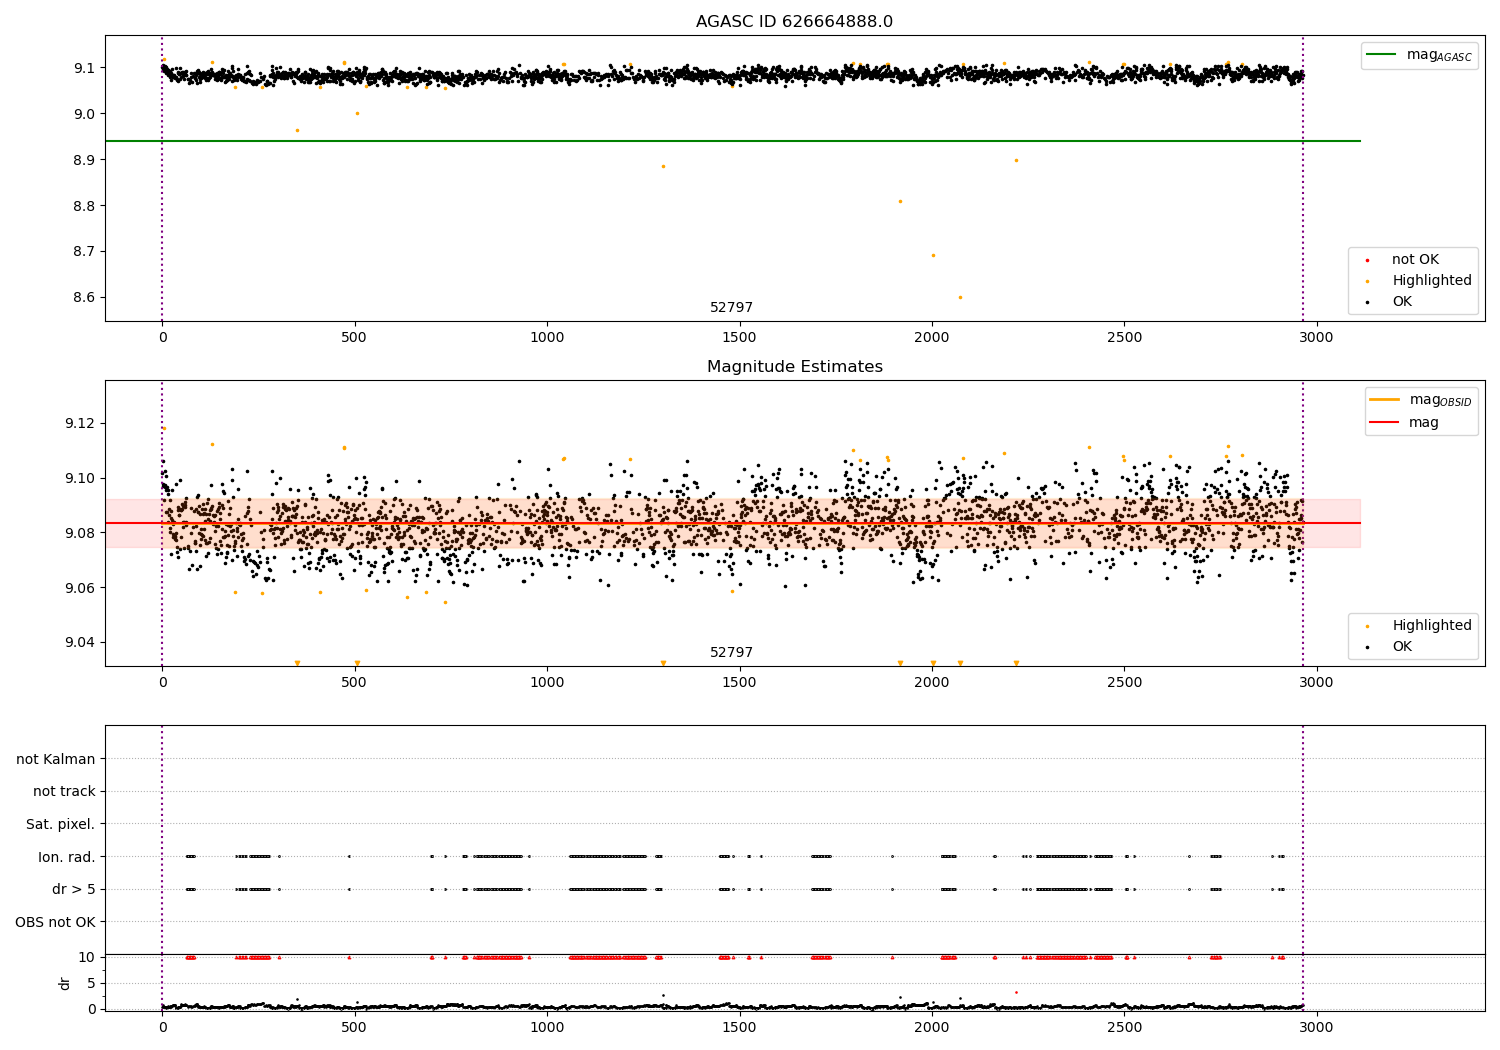1500x1050 pixels.
Task: Click the 9.12 y-tick in middle panel
Action: click(x=80, y=424)
